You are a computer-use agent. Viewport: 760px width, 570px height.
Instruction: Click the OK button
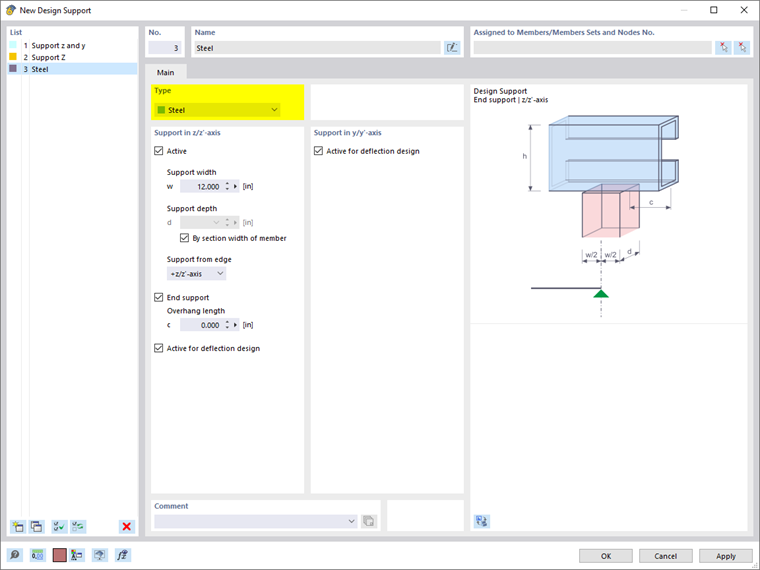[606, 556]
